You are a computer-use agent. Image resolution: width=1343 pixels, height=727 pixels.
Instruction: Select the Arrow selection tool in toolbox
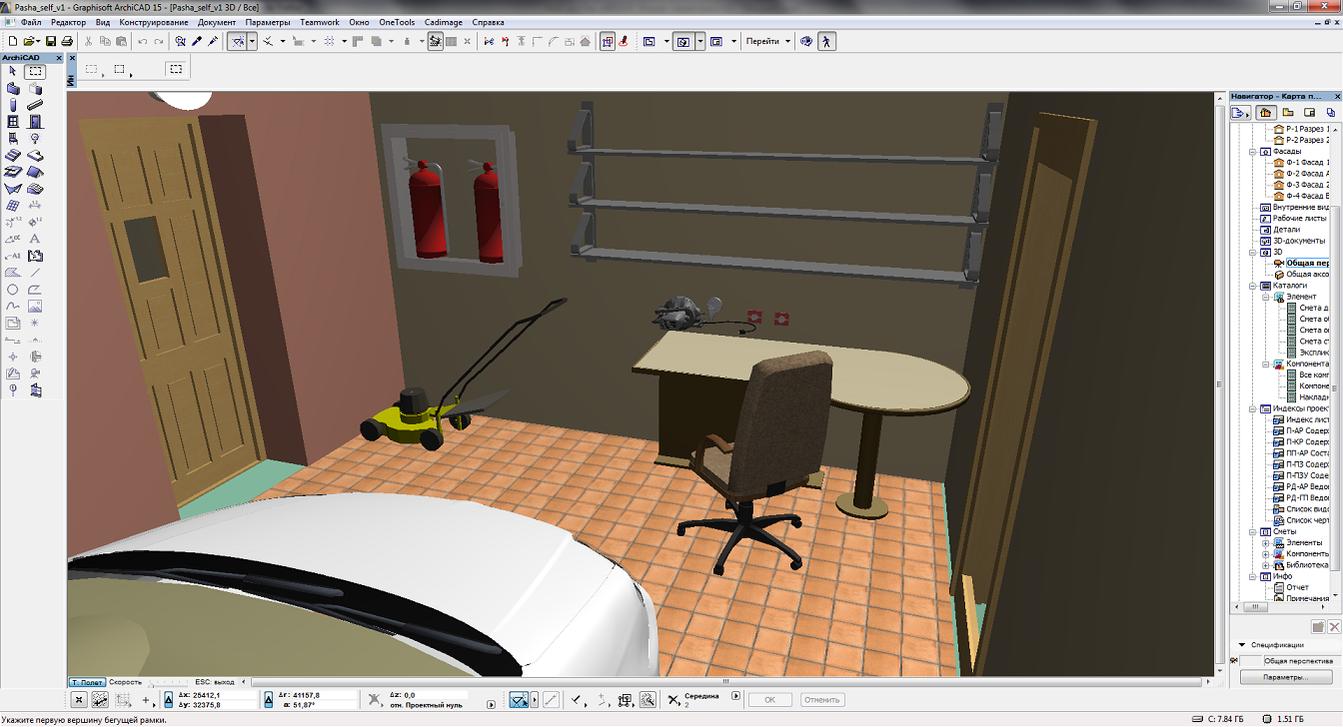13,72
